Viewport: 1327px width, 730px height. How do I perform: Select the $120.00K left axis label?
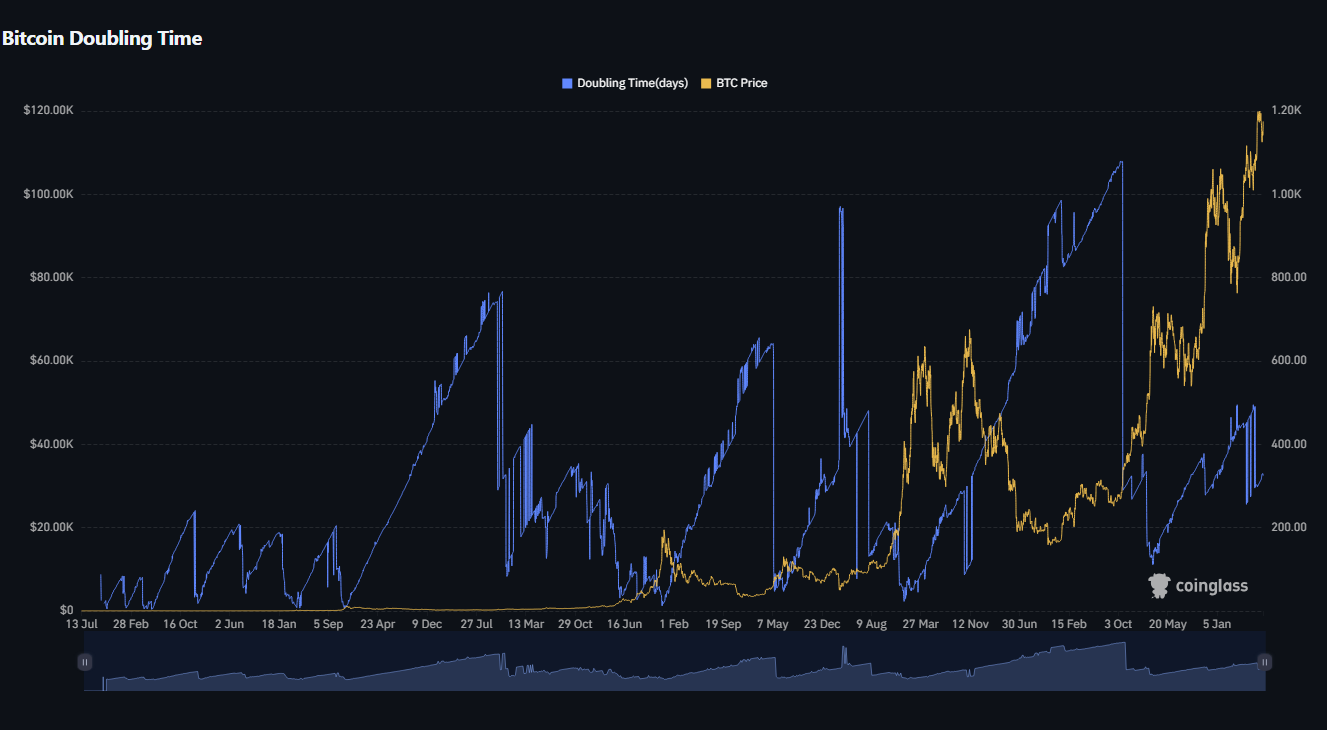tap(48, 110)
